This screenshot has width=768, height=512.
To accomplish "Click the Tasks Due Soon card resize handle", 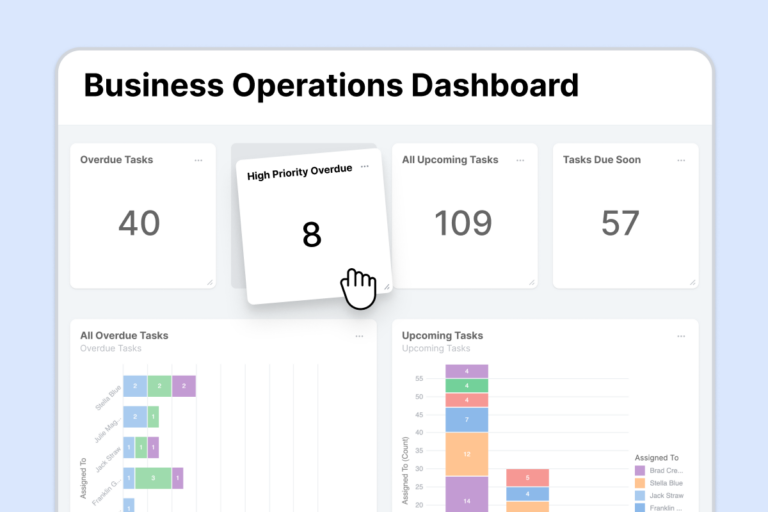I will click(x=693, y=283).
